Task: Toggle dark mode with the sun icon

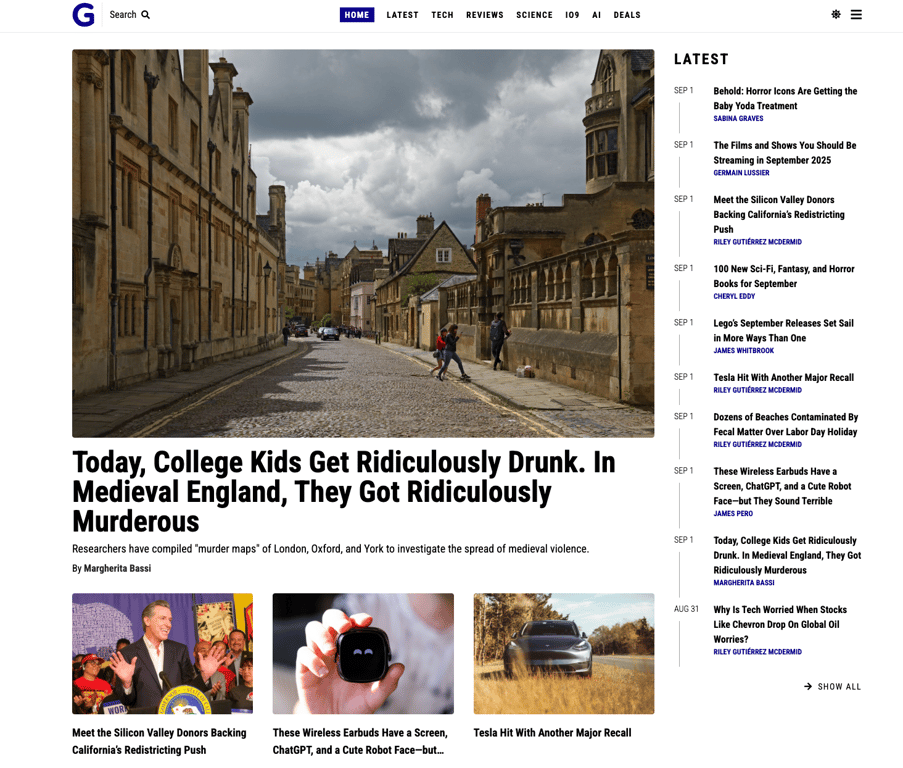Action: pyautogui.click(x=836, y=15)
